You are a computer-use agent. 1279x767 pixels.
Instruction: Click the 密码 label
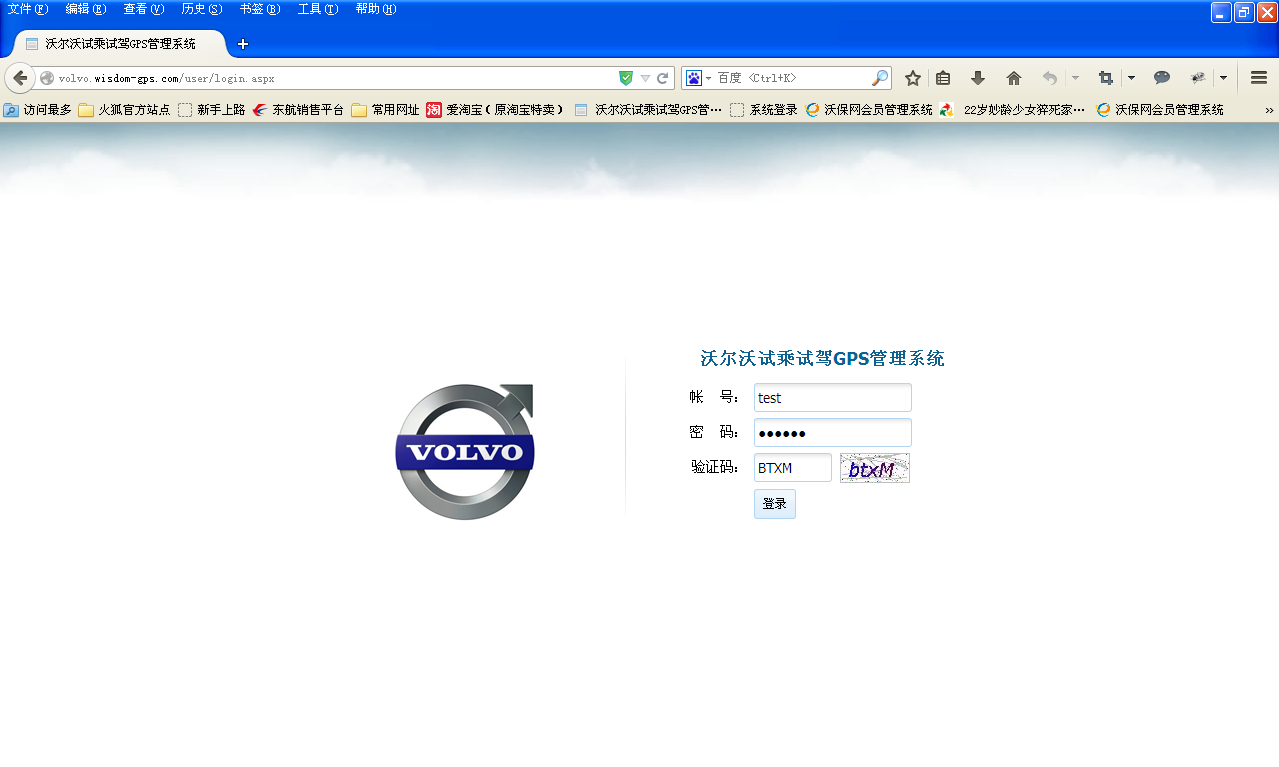coord(714,433)
